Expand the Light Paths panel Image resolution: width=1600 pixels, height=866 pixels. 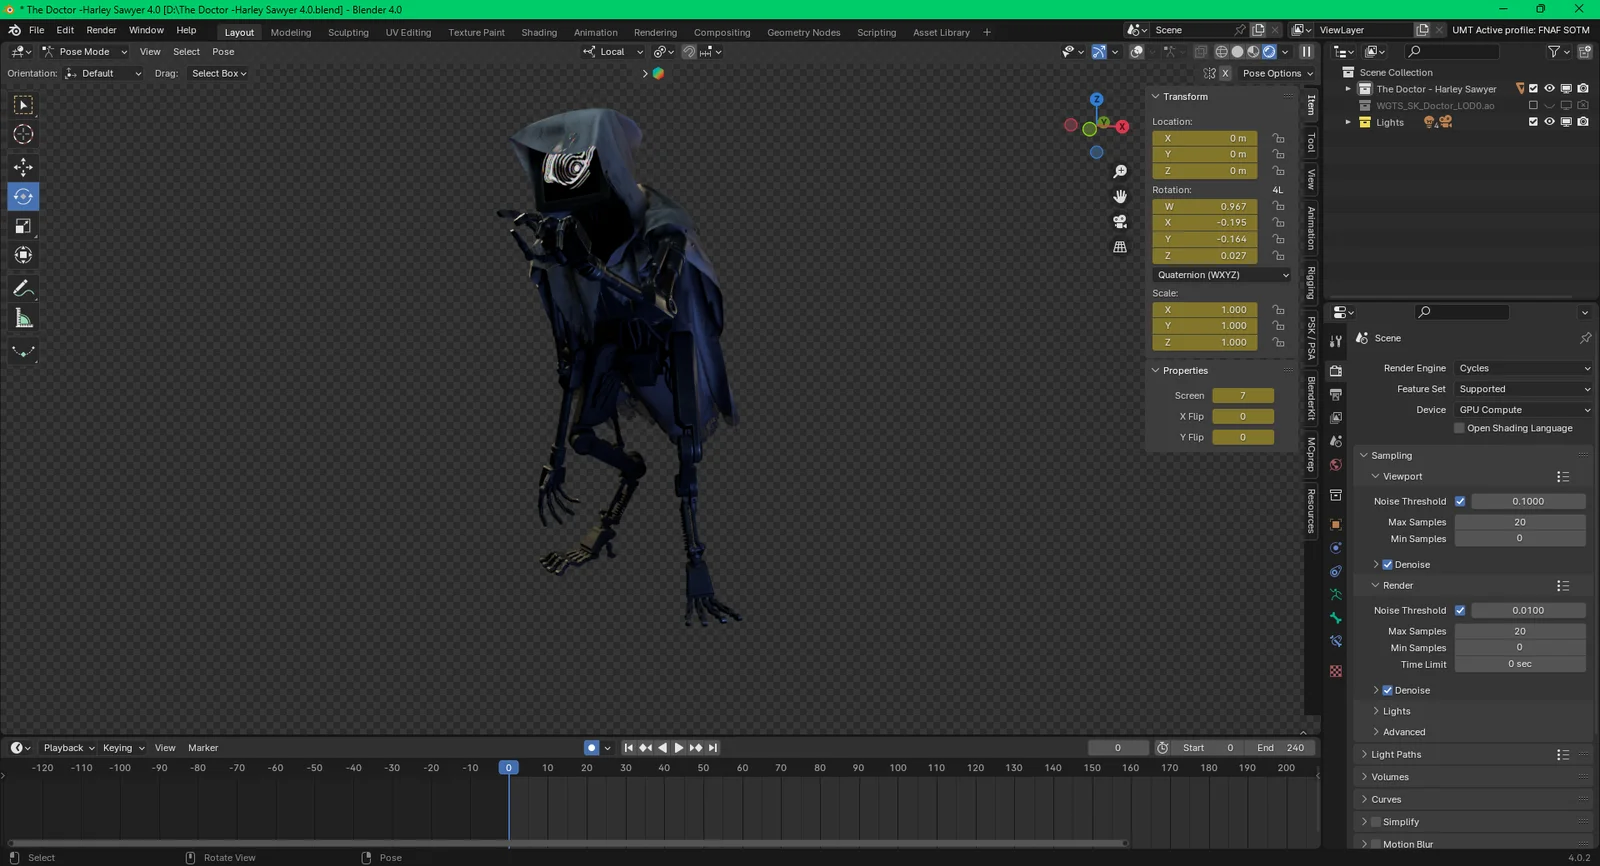[1395, 755]
